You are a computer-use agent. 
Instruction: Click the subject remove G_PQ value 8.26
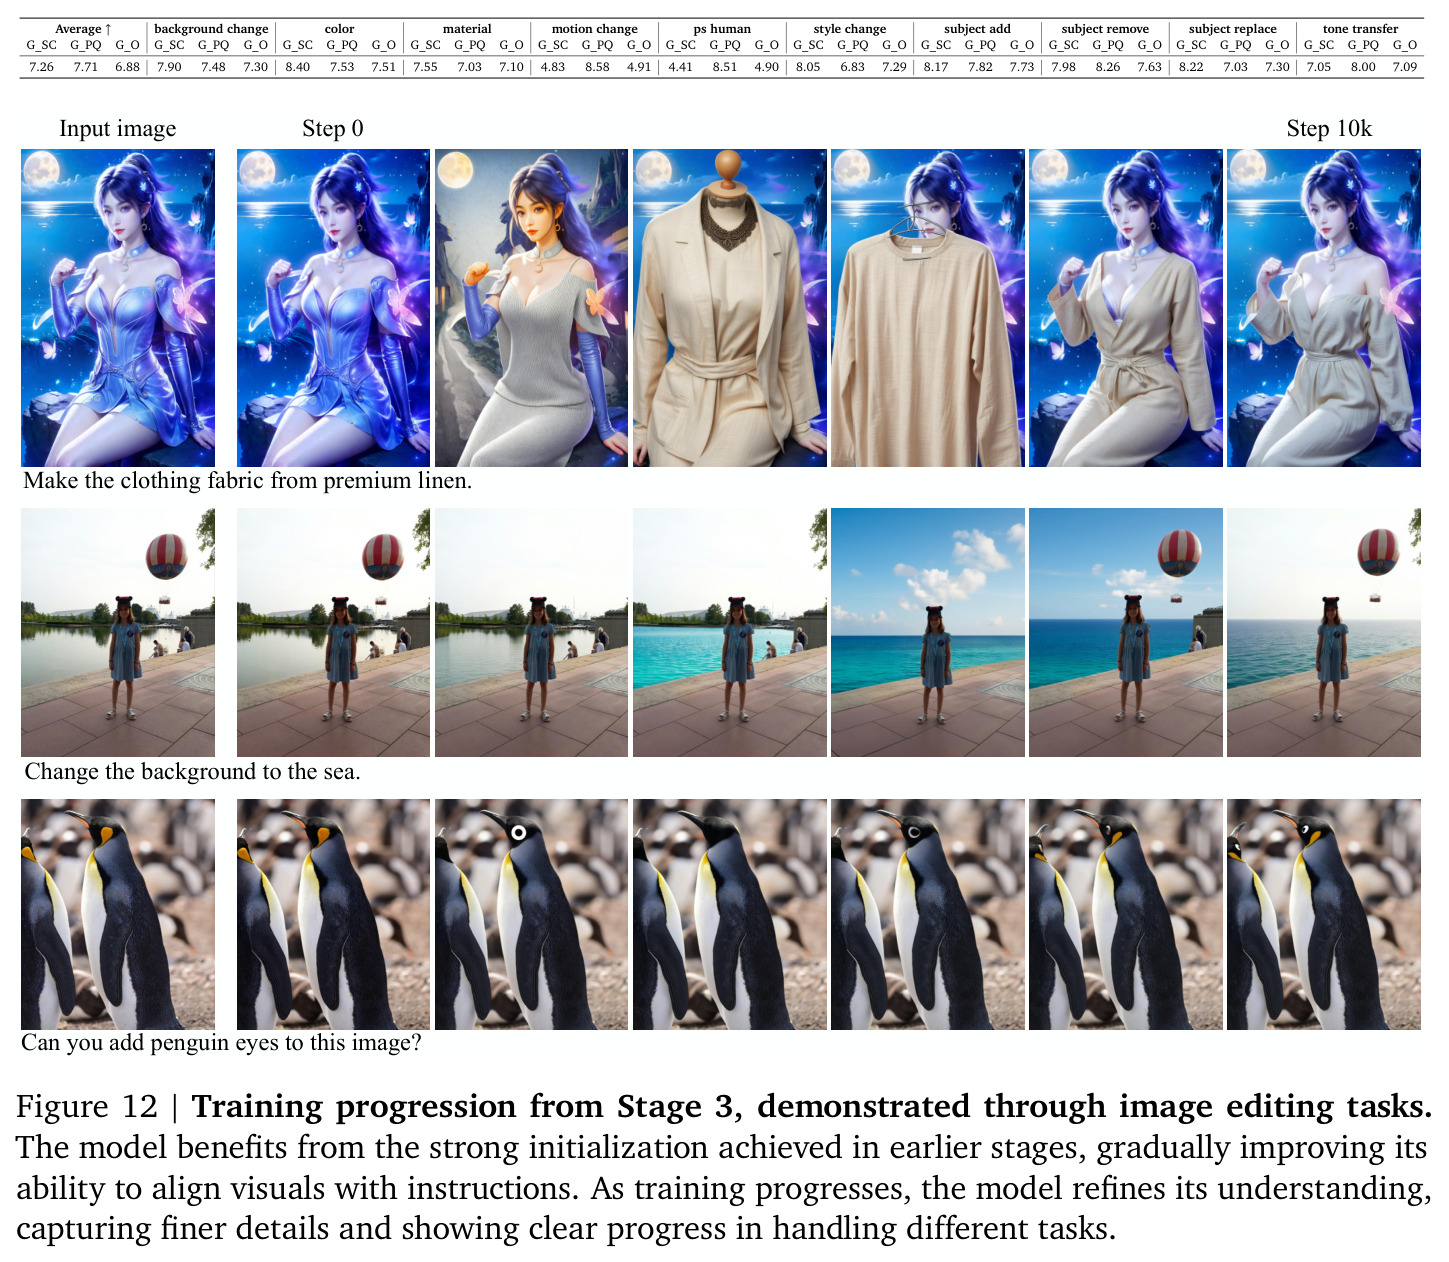[1107, 67]
